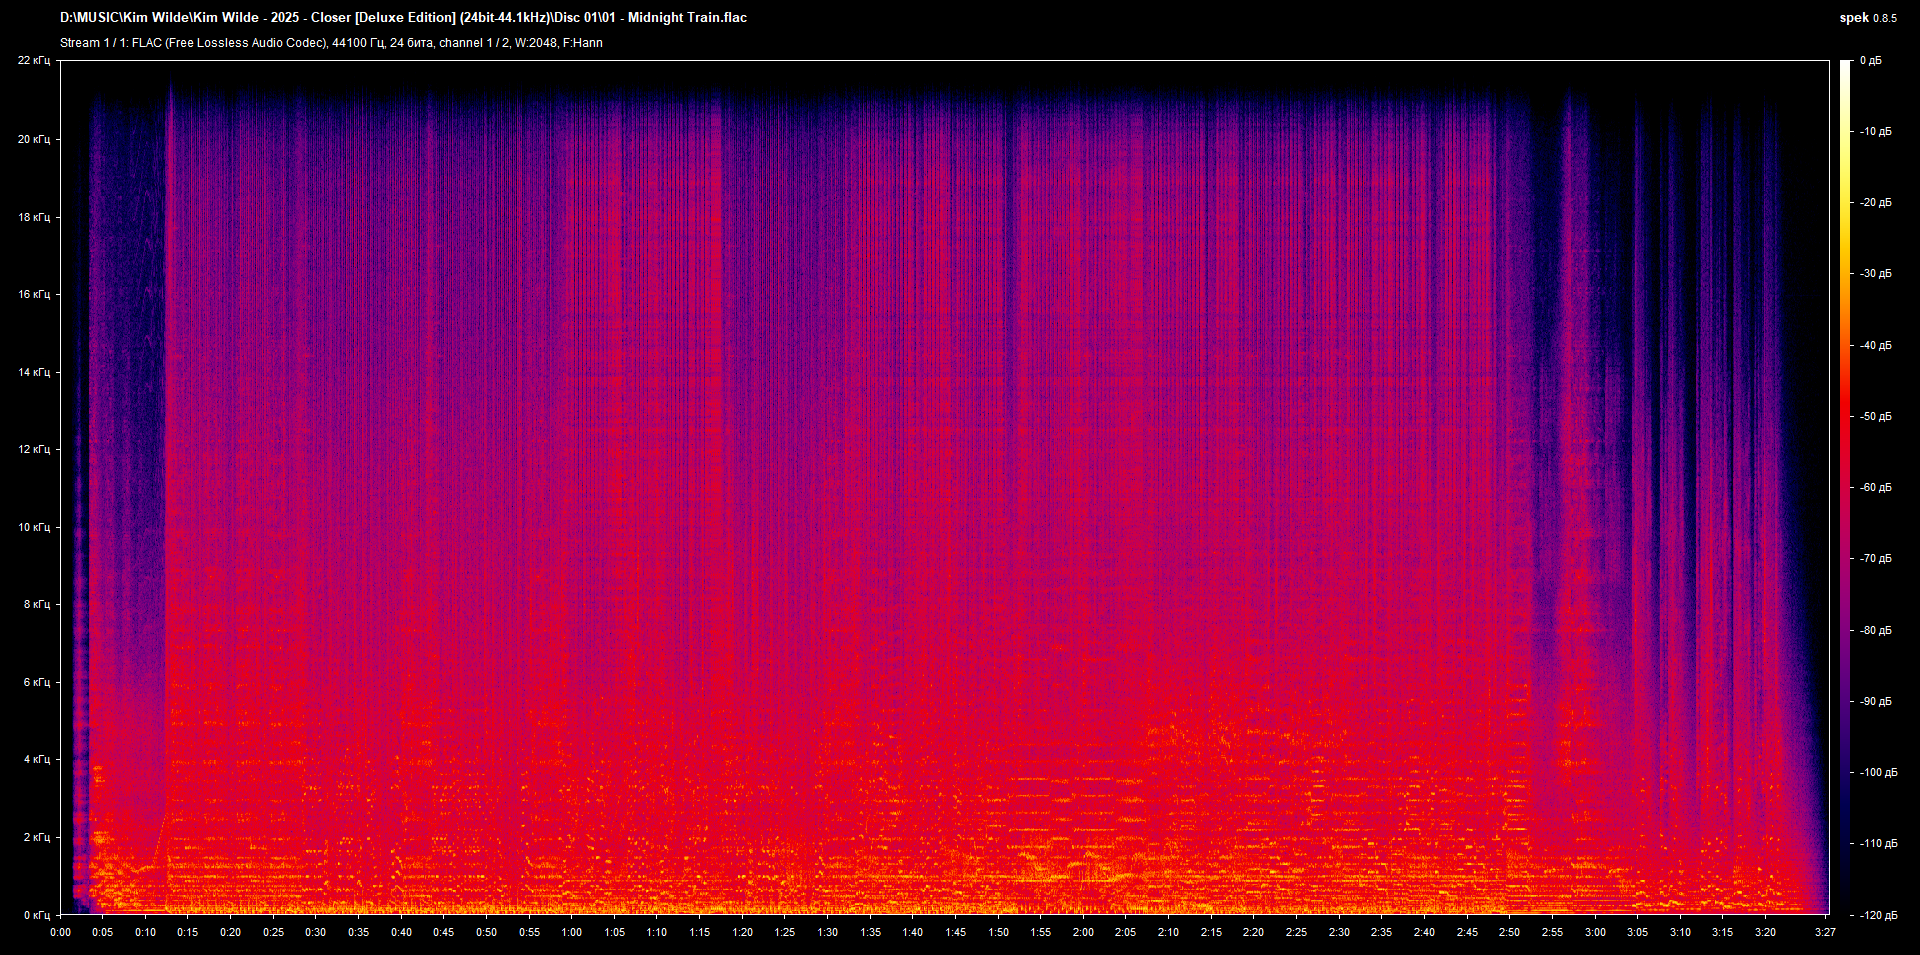Click the file path title text
1920x955 pixels.
click(403, 18)
